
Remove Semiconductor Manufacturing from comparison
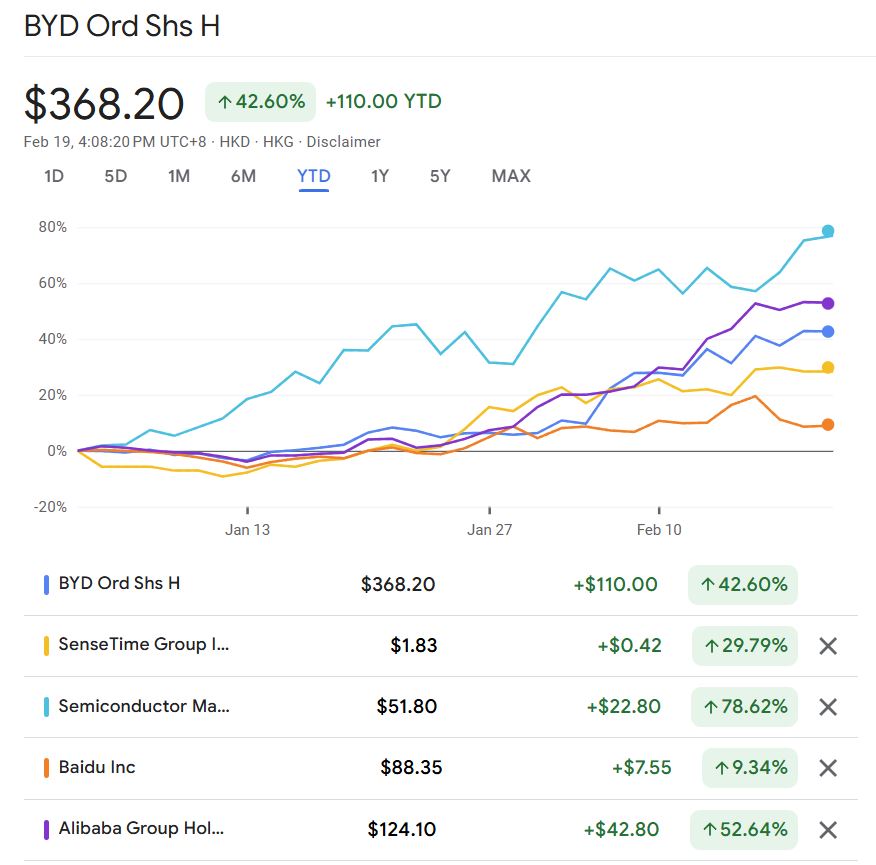[x=827, y=707]
